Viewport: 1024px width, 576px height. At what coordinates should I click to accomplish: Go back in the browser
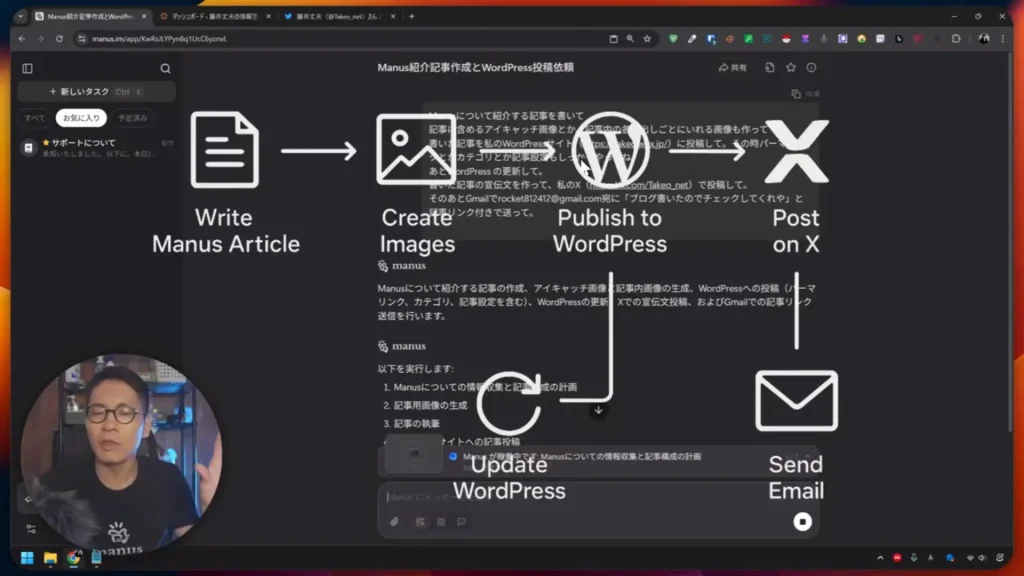[x=22, y=39]
